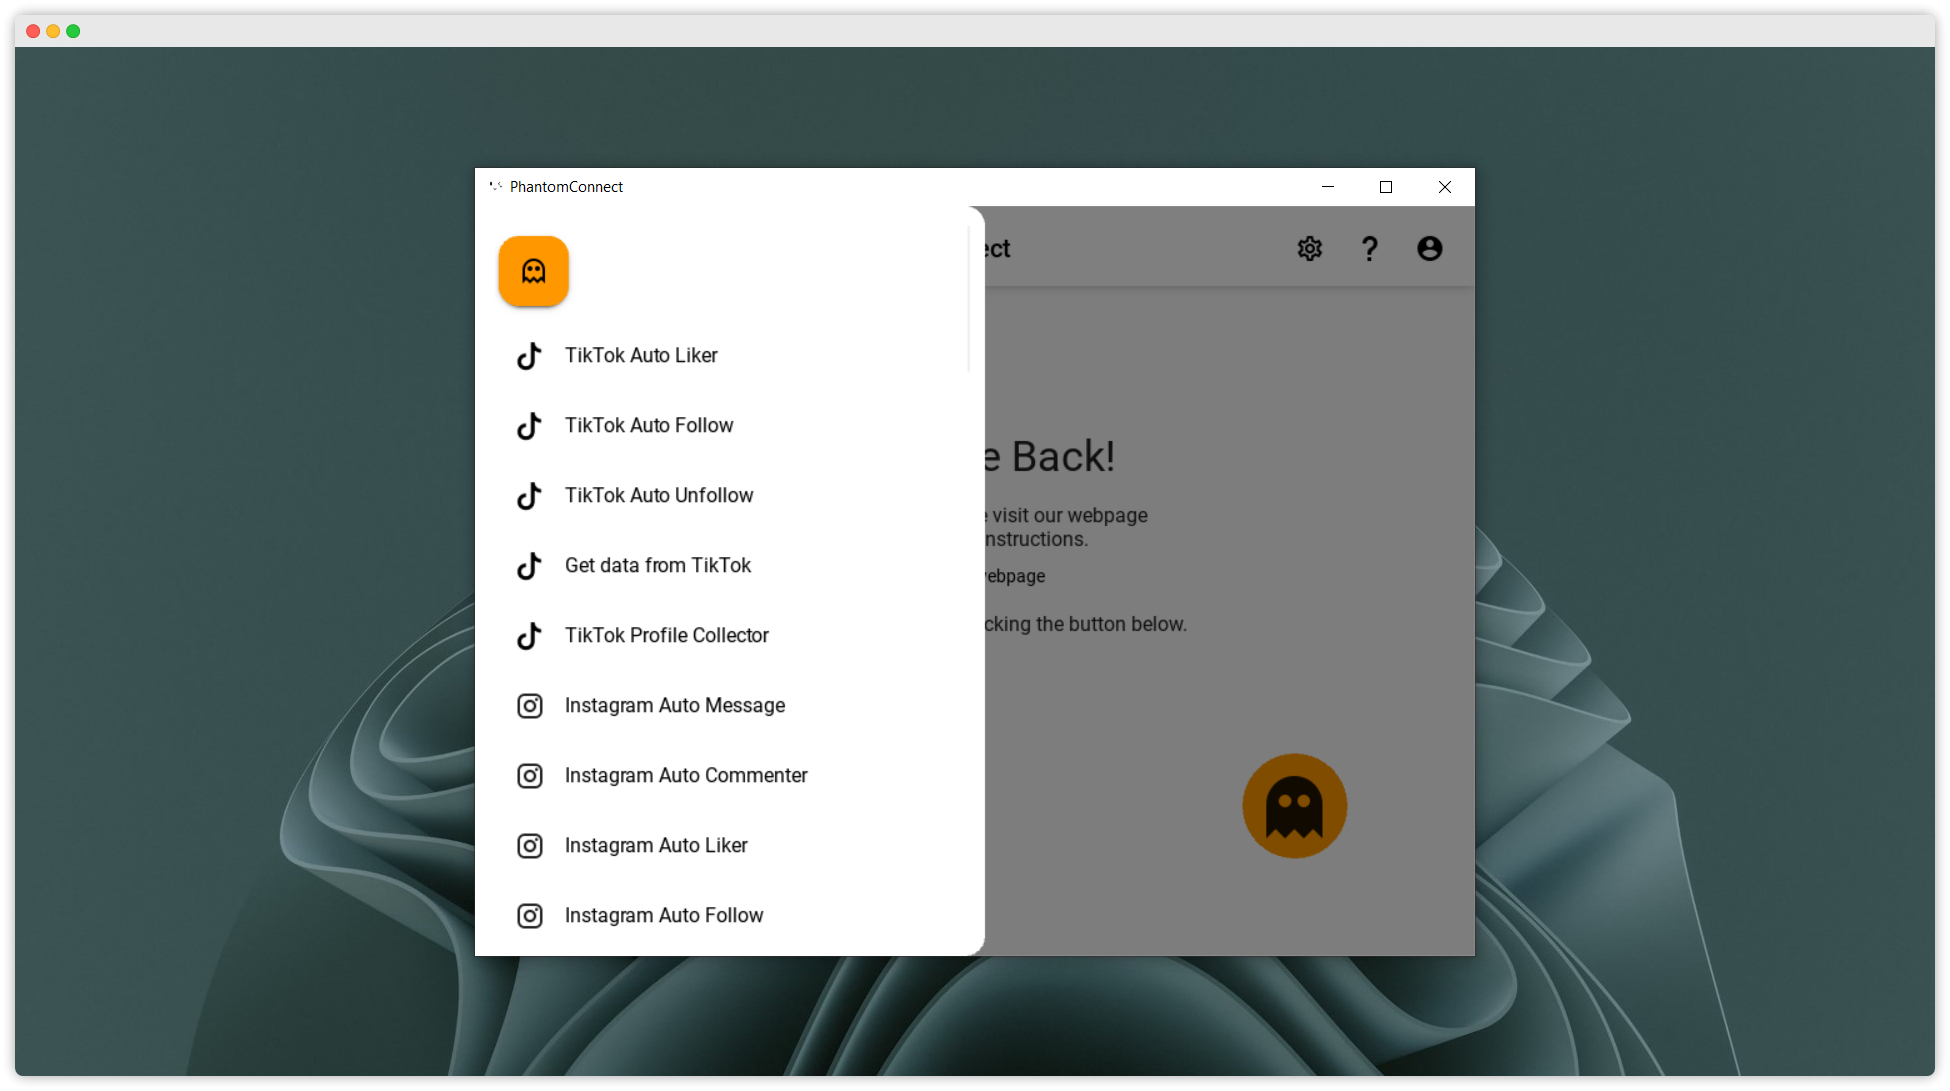This screenshot has height=1091, width=1950.
Task: Click the green macOS fullscreen dot
Action: (x=73, y=31)
